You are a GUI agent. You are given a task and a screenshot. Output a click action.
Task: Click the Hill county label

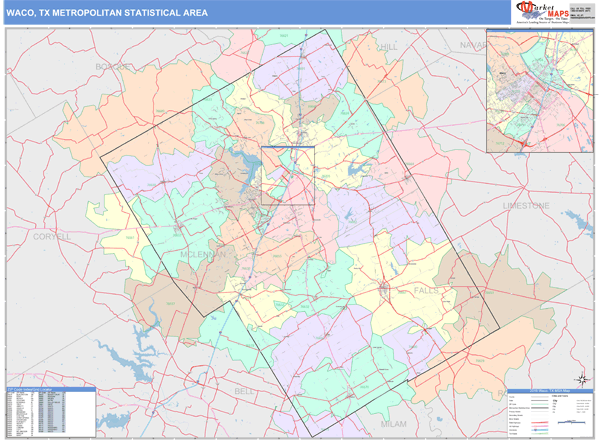tap(390, 47)
